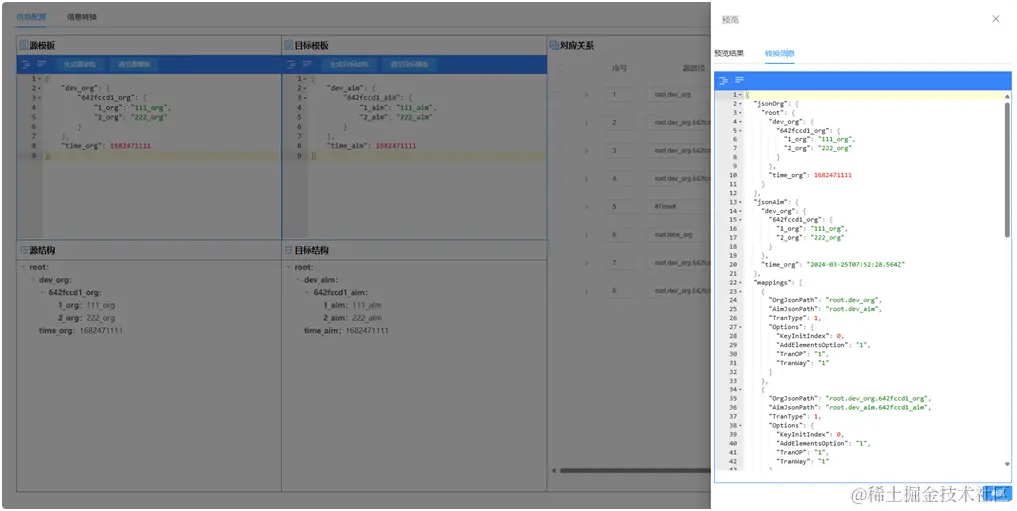1017x511 pixels.
Task: Tick the checkbox for mapping row 1
Action: (559, 95)
